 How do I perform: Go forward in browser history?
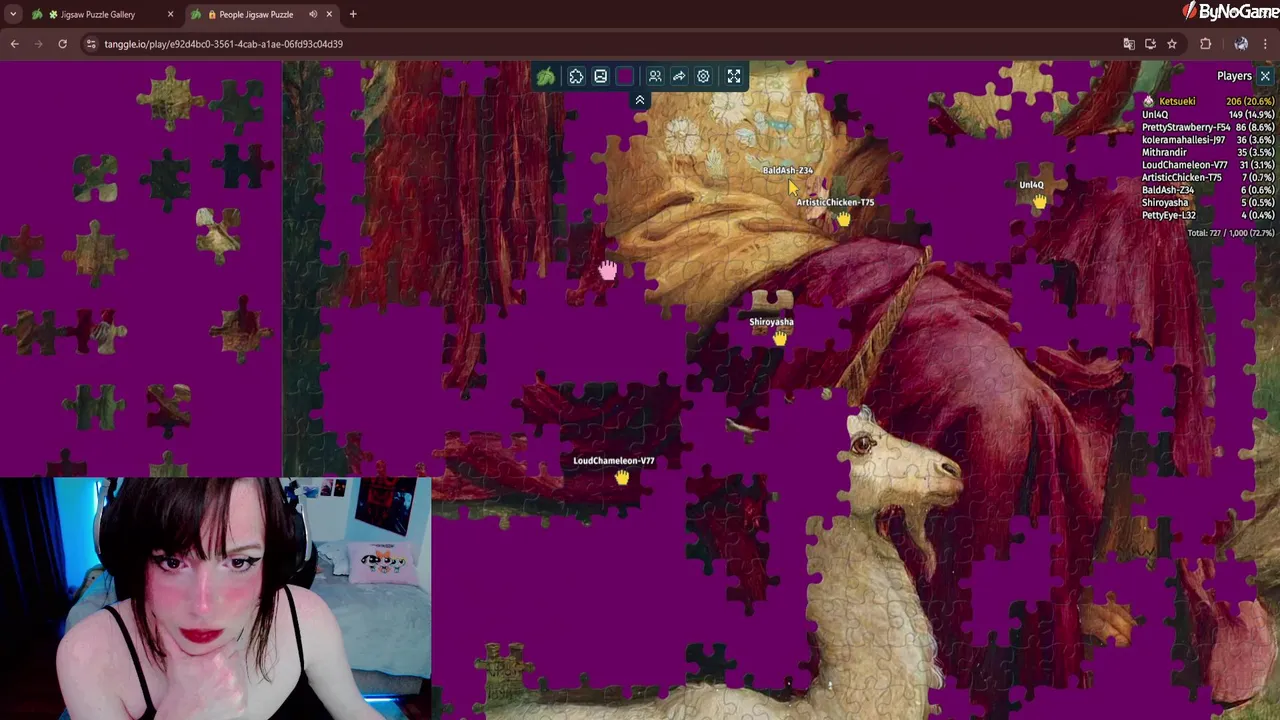(x=38, y=44)
